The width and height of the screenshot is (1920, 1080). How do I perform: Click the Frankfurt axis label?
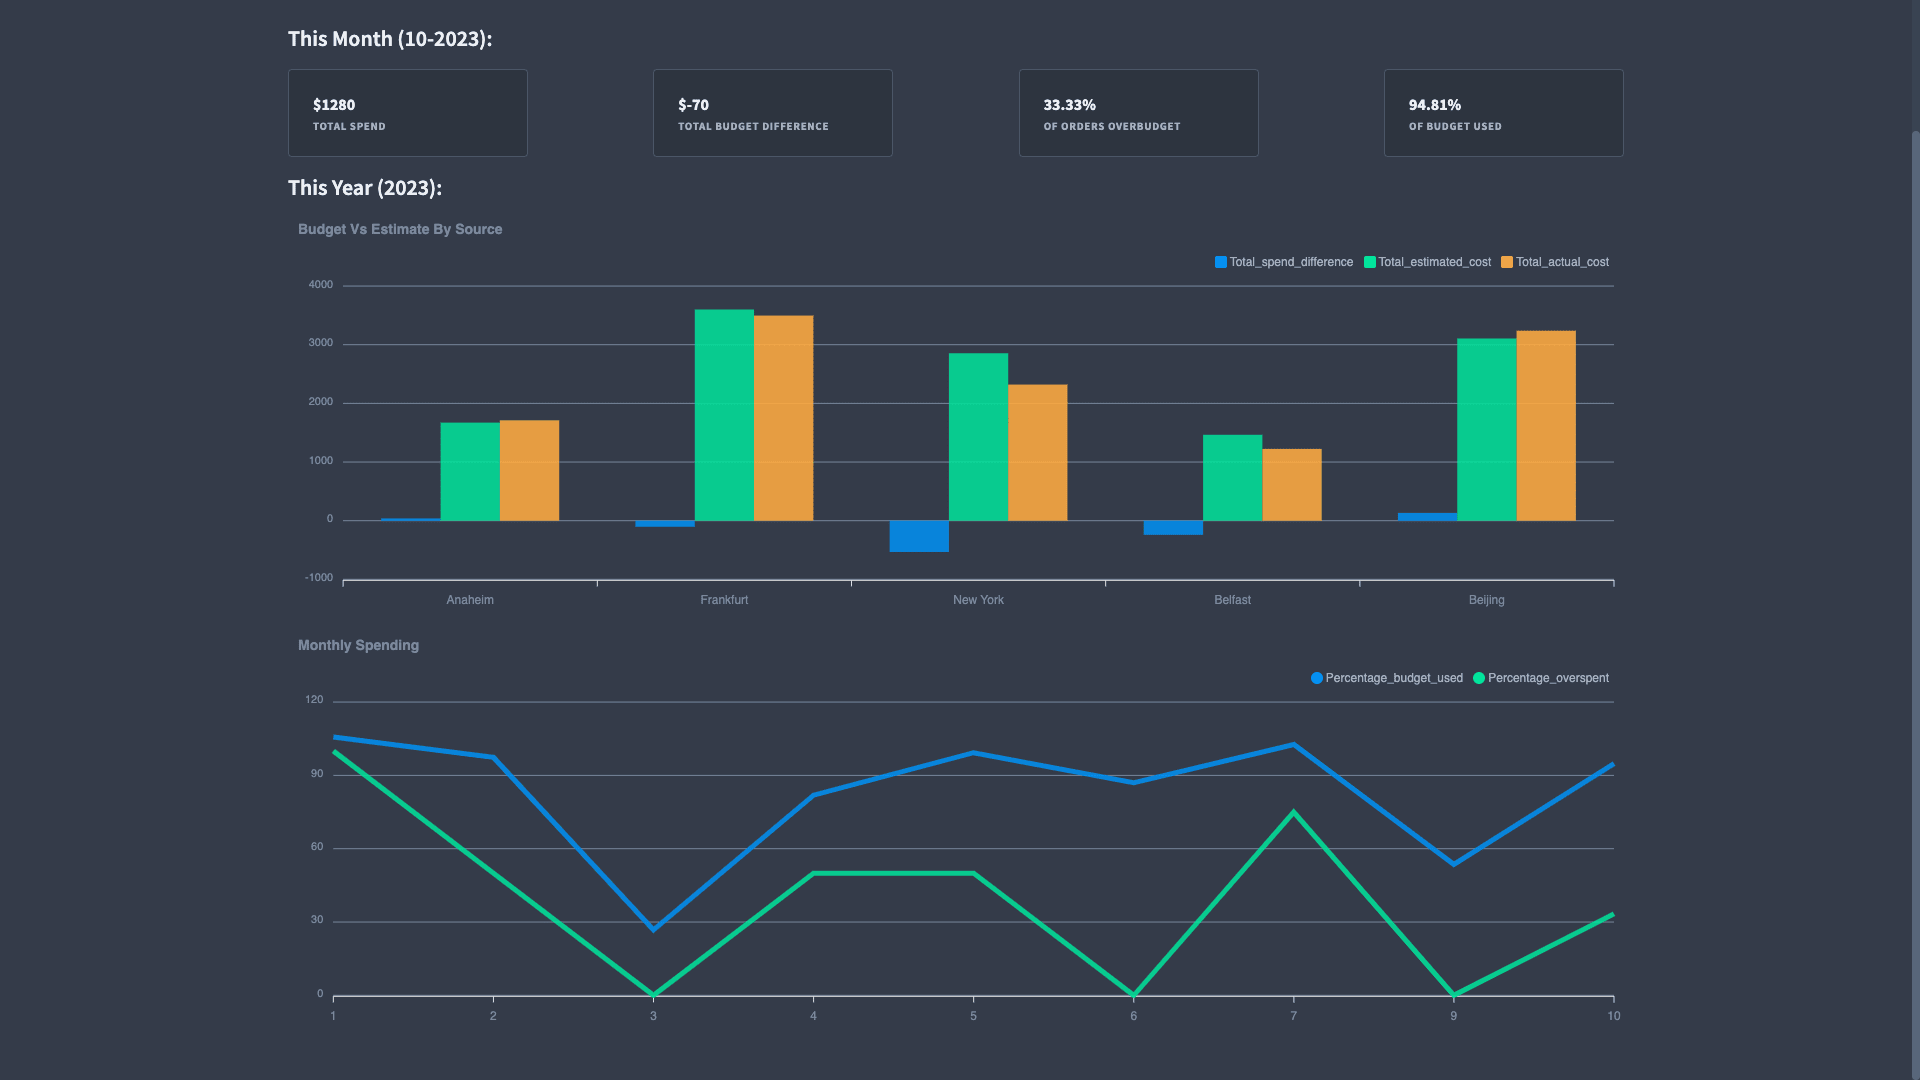[724, 600]
